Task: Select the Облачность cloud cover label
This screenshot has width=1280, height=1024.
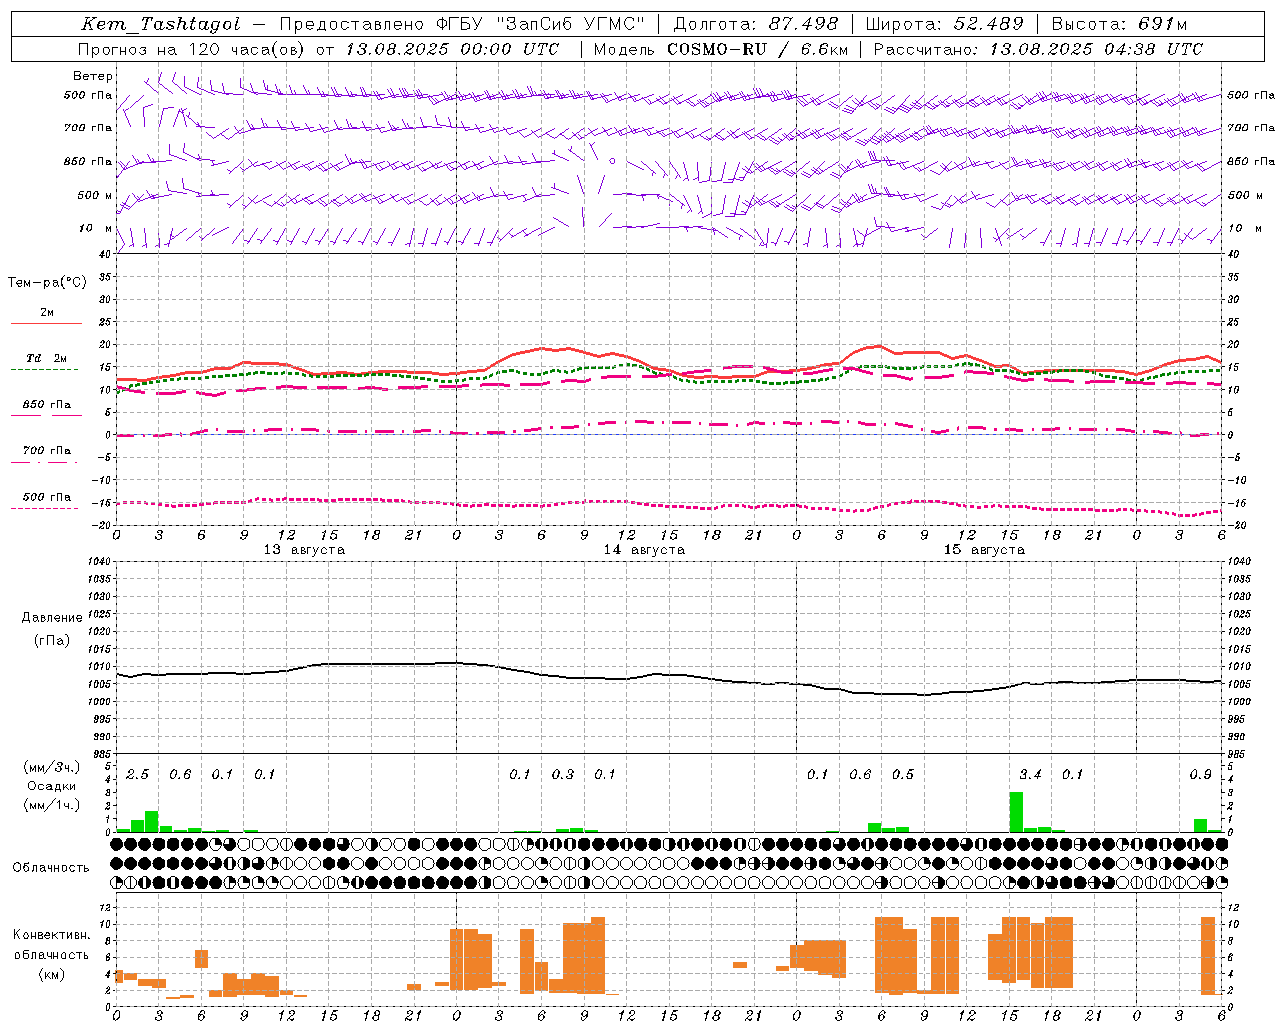Action: 51,868
